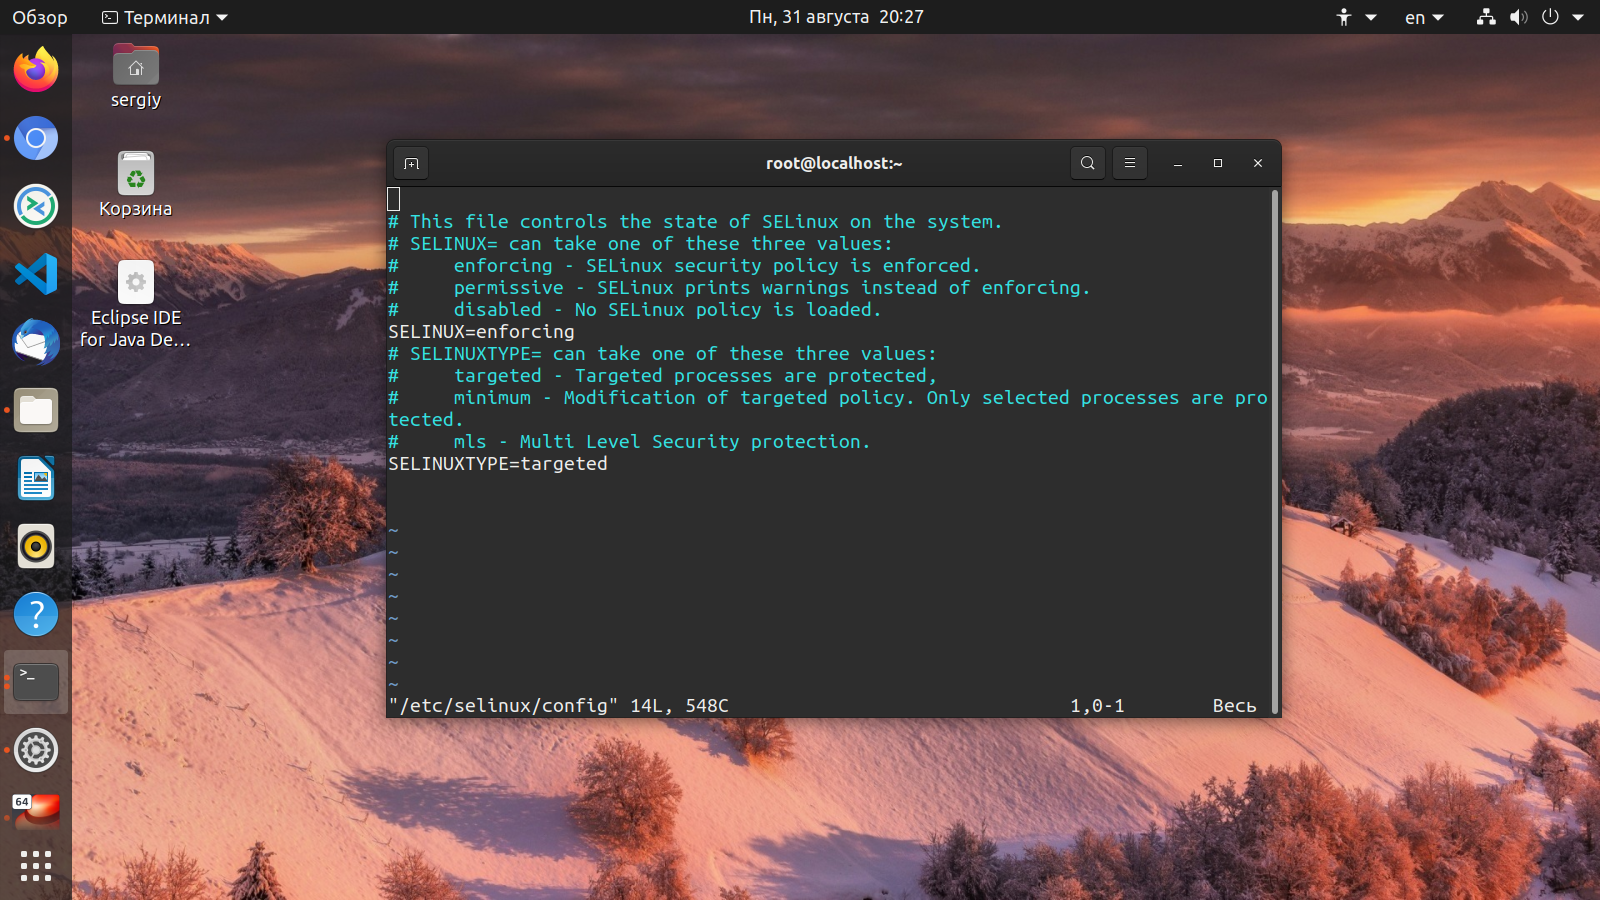1600x900 pixels.
Task: Open Thunderbird mail from the dock
Action: click(x=36, y=342)
